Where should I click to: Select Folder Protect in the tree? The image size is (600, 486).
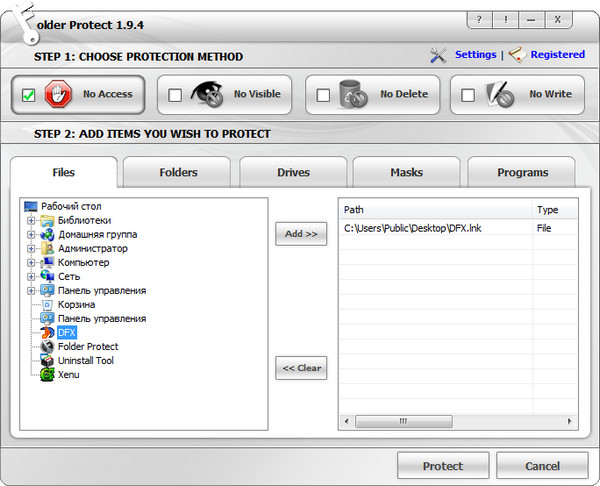[88, 347]
